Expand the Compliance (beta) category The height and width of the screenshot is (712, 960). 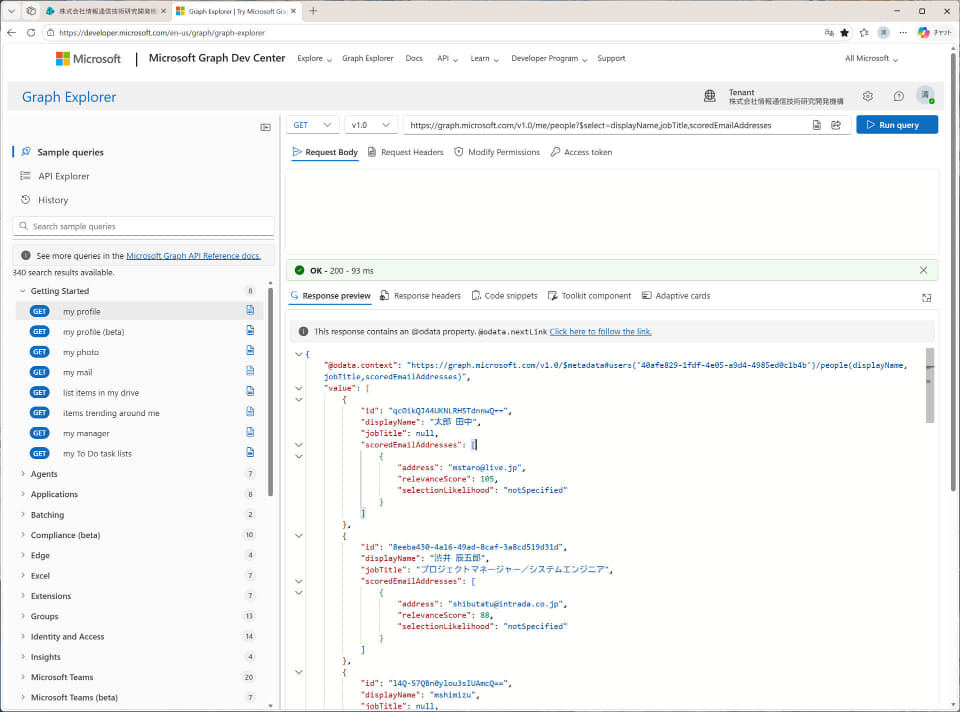pyautogui.click(x=23, y=535)
